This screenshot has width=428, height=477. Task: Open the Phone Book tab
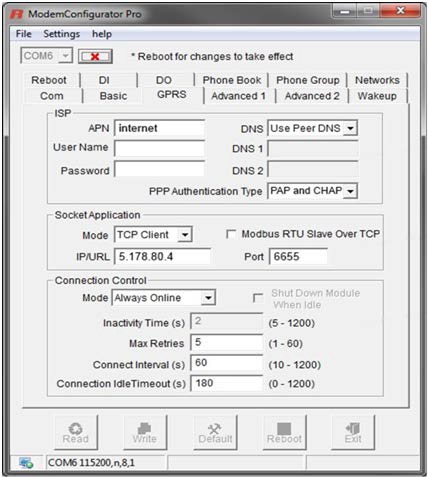[232, 80]
